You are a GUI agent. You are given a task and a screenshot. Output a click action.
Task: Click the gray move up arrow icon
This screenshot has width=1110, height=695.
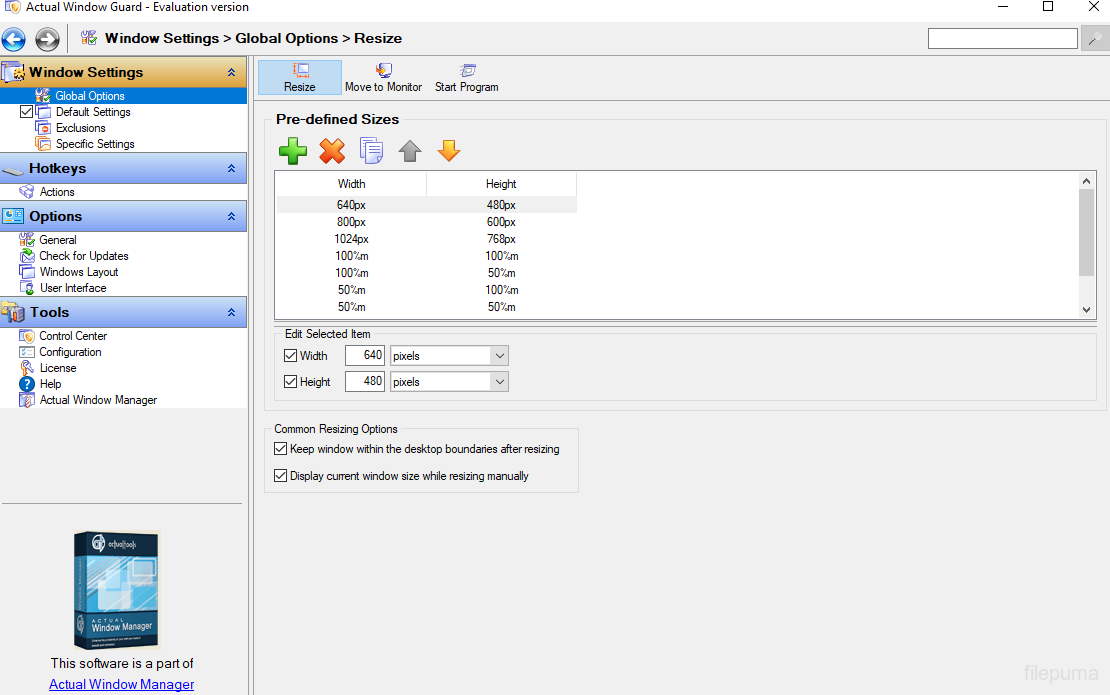410,151
